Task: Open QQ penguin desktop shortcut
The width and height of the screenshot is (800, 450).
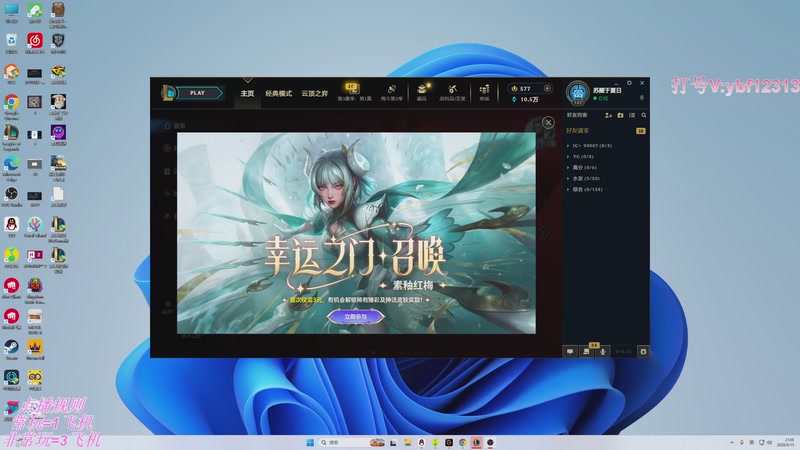Action: pos(11,228)
